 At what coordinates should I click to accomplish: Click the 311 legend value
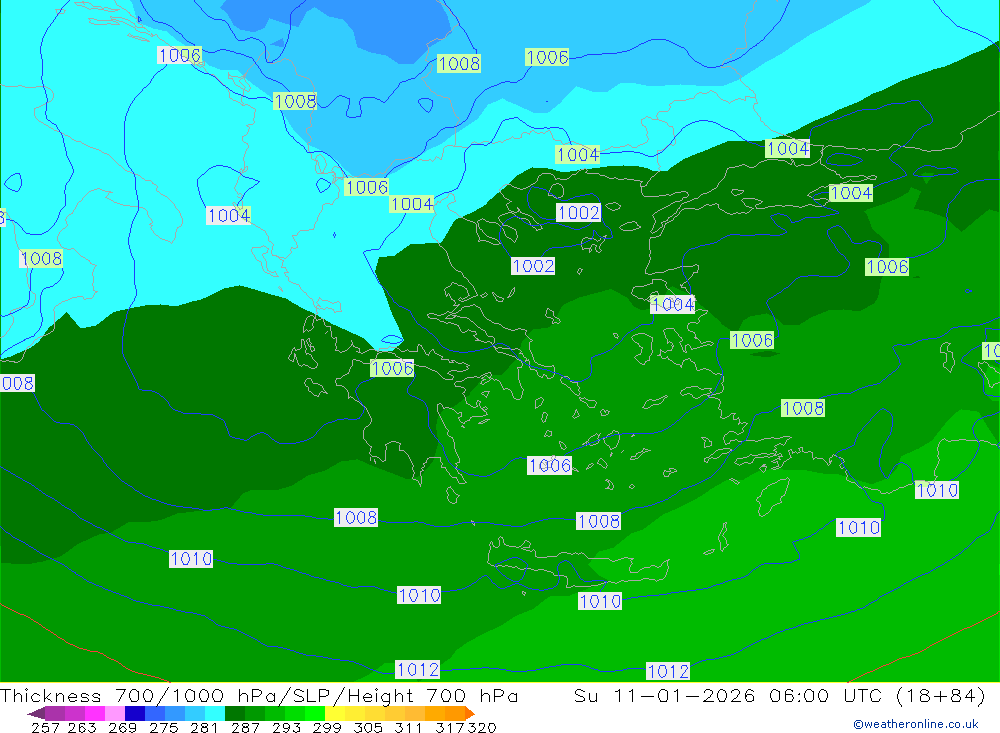(x=408, y=727)
